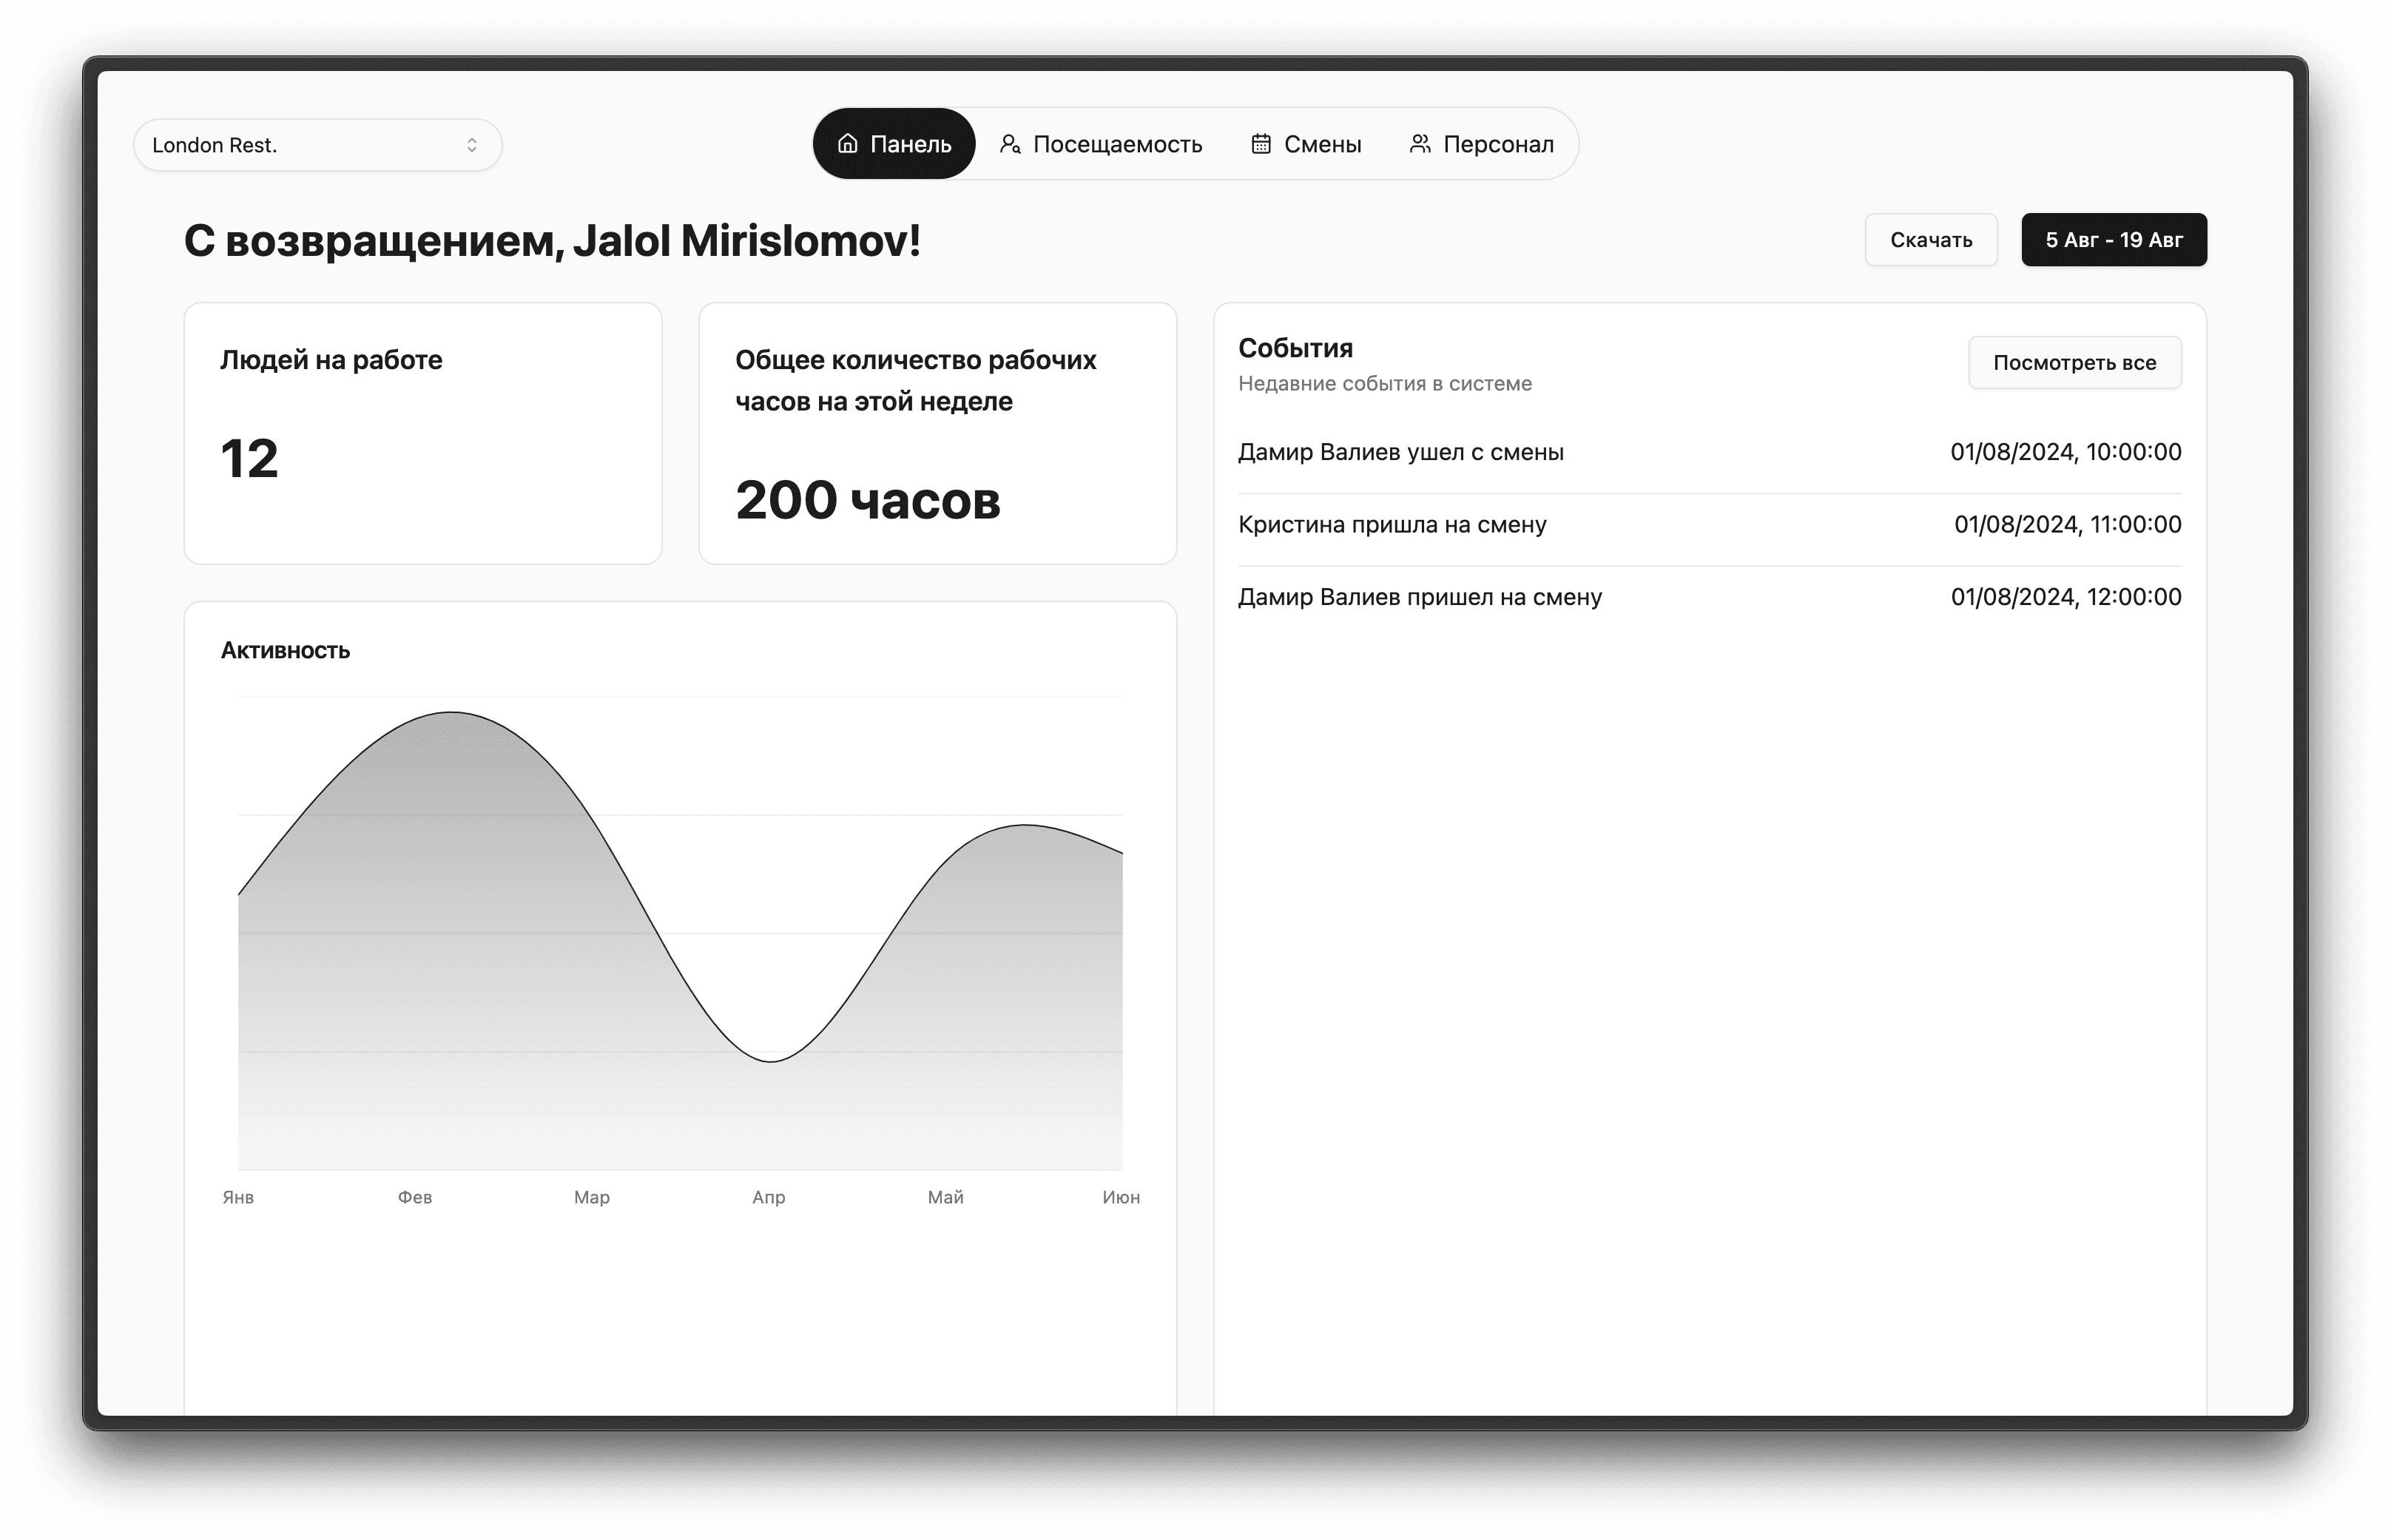Open the London Rest. location dropdown

tap(318, 145)
